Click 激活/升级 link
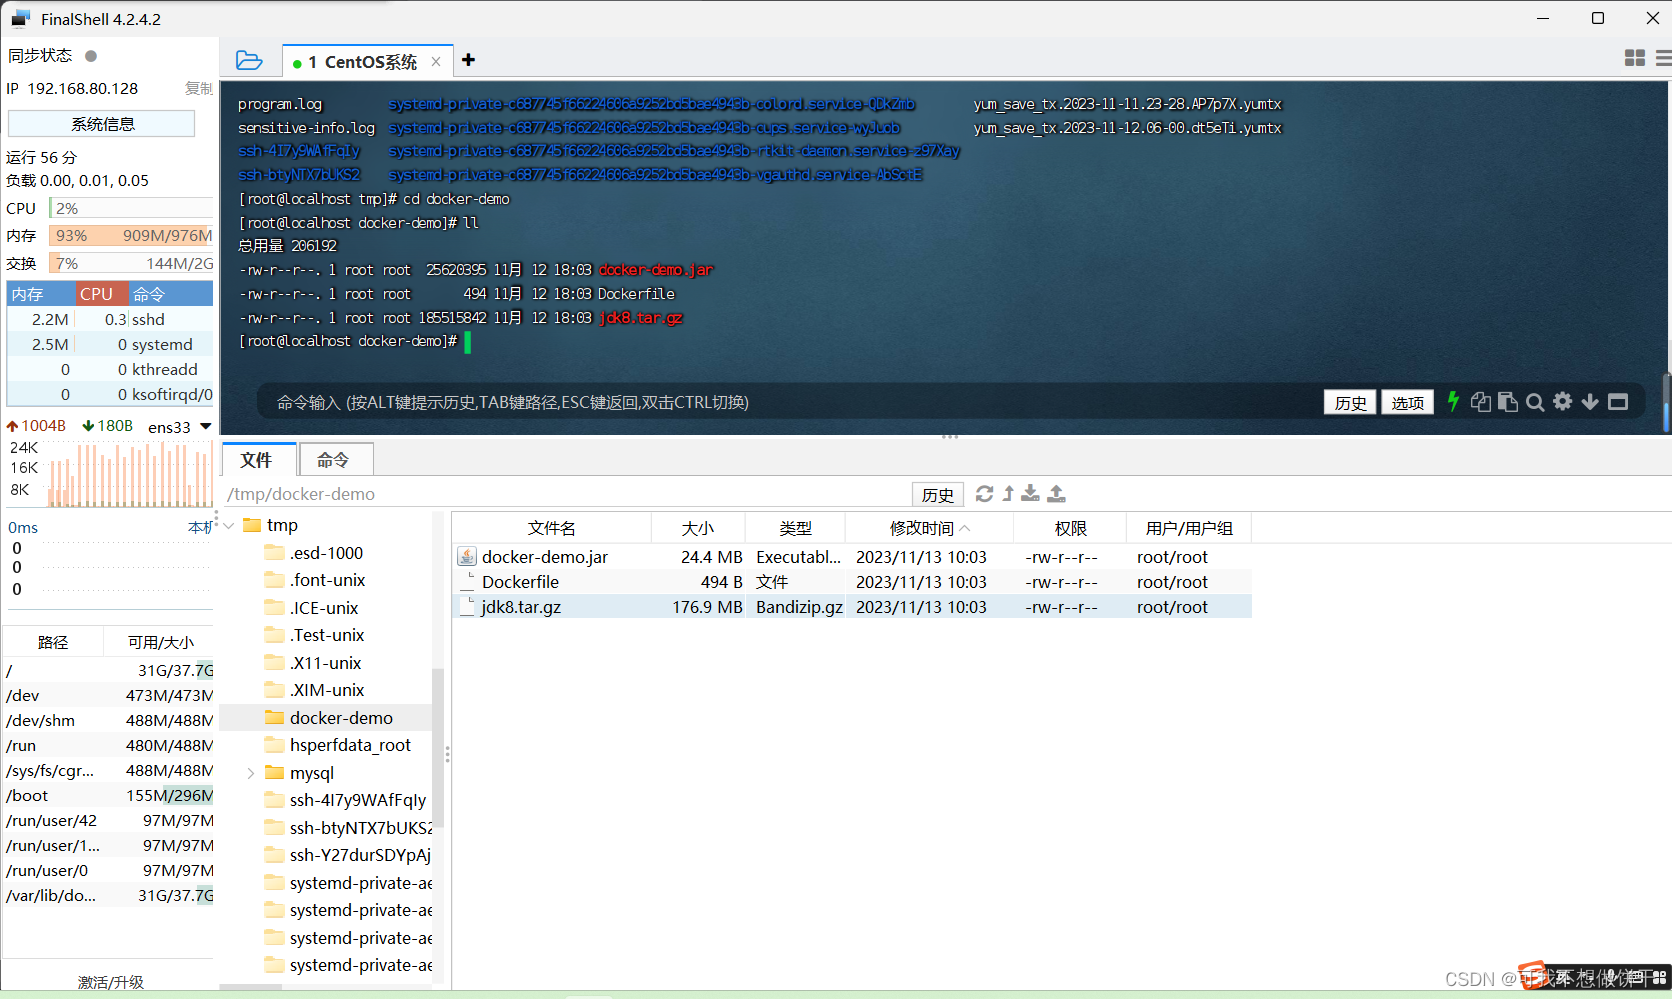 pos(111,982)
